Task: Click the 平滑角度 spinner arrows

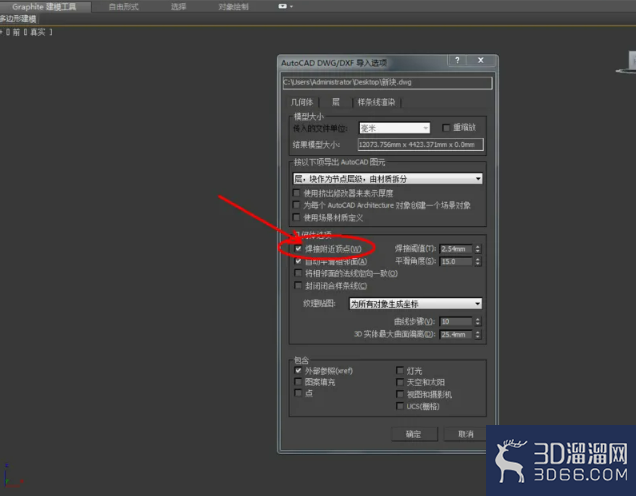Action: [x=478, y=262]
